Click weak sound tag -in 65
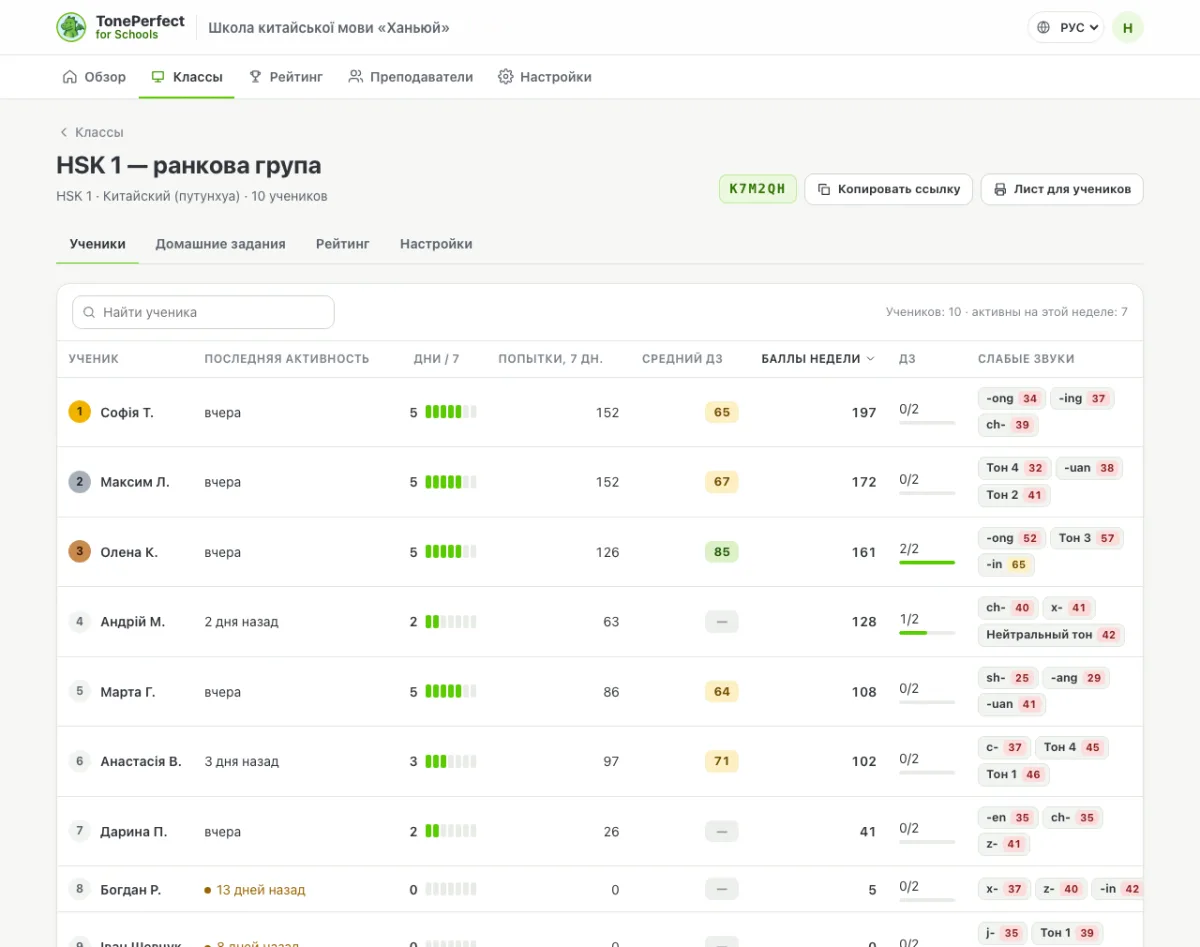Screen dimensions: 1200x947 coord(1006,565)
